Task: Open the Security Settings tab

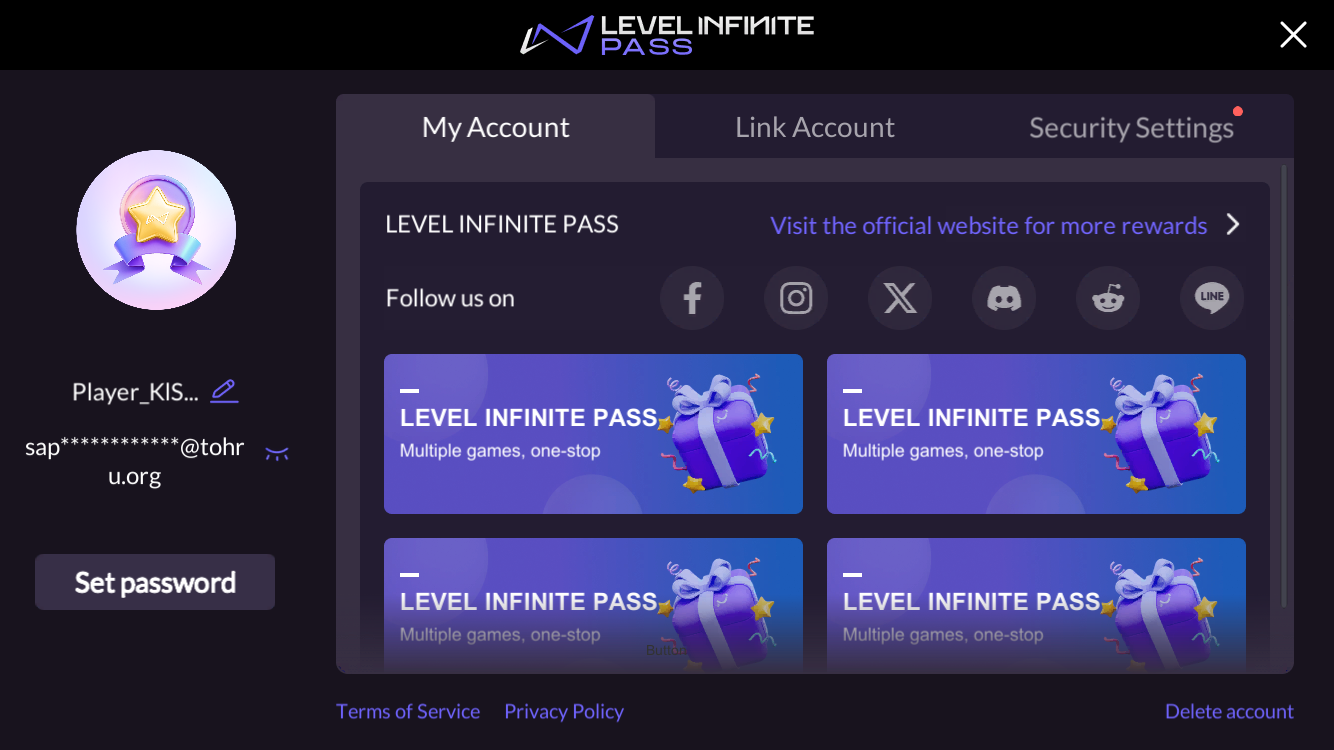Action: [x=1131, y=128]
